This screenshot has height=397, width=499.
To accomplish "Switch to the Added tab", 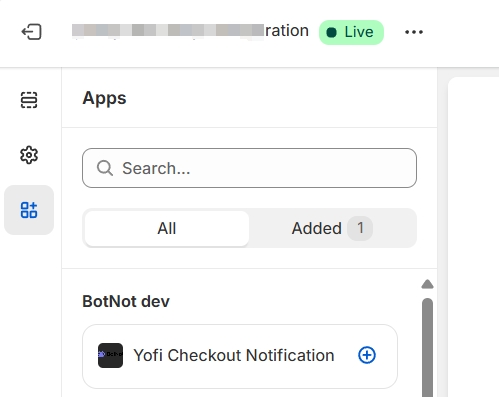I will [x=332, y=228].
